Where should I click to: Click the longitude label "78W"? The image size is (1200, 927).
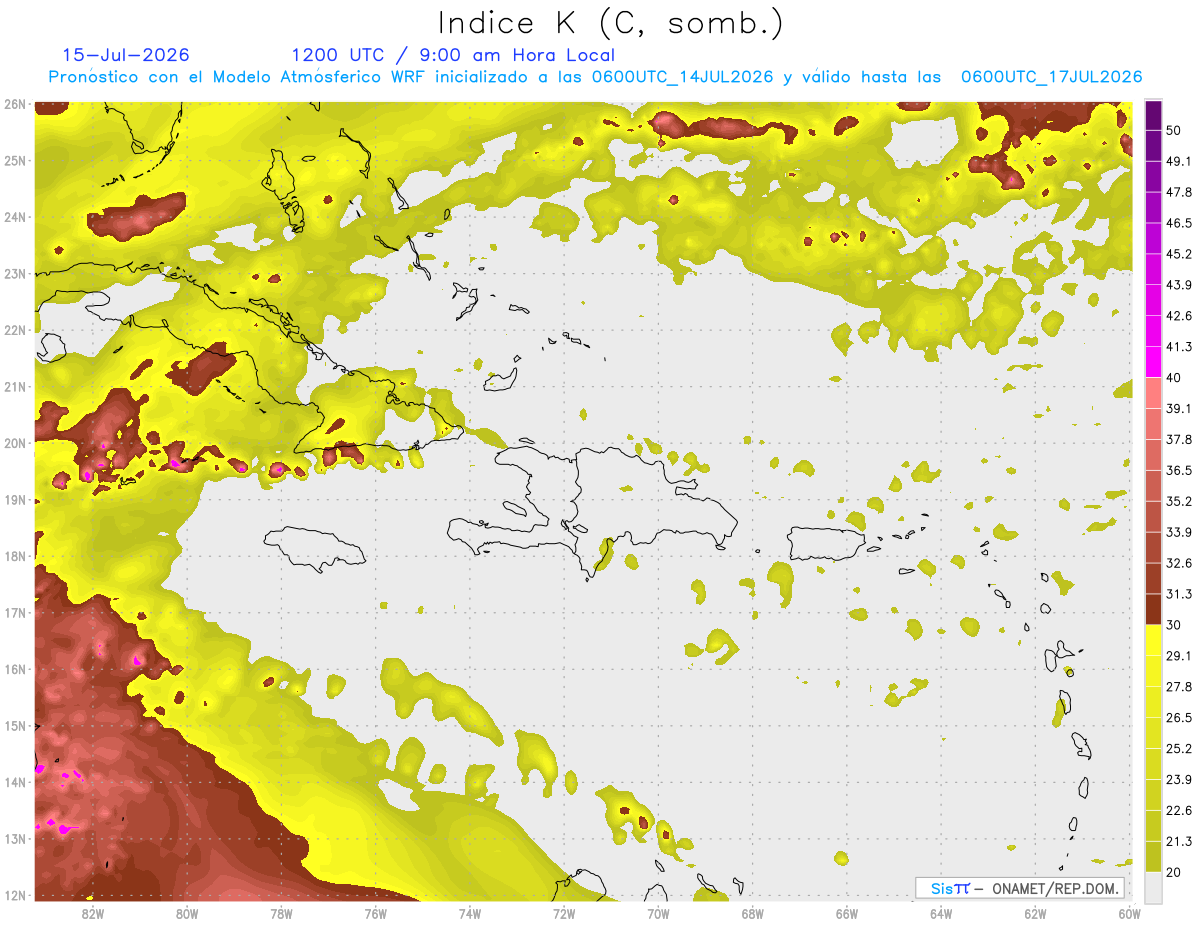[281, 914]
